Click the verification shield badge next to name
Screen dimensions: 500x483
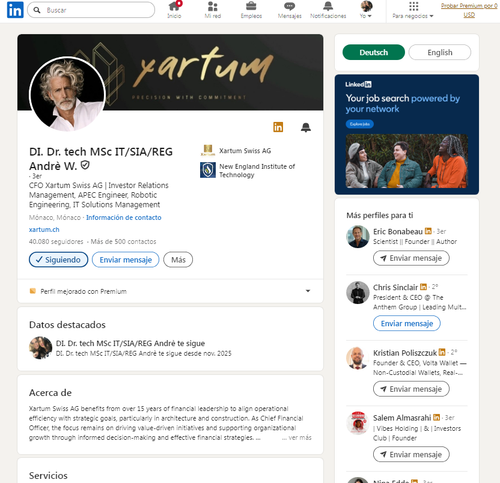point(85,165)
